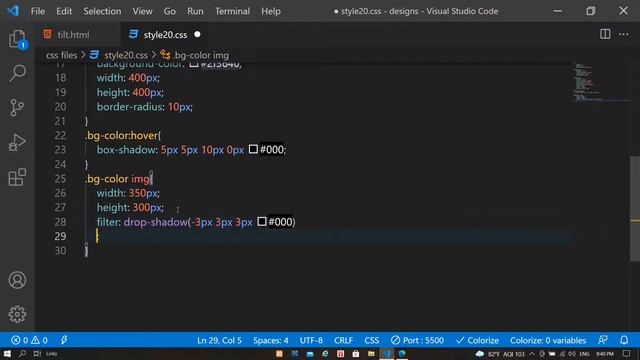Open the Edit menu
The width and height of the screenshot is (640, 360).
click(64, 11)
